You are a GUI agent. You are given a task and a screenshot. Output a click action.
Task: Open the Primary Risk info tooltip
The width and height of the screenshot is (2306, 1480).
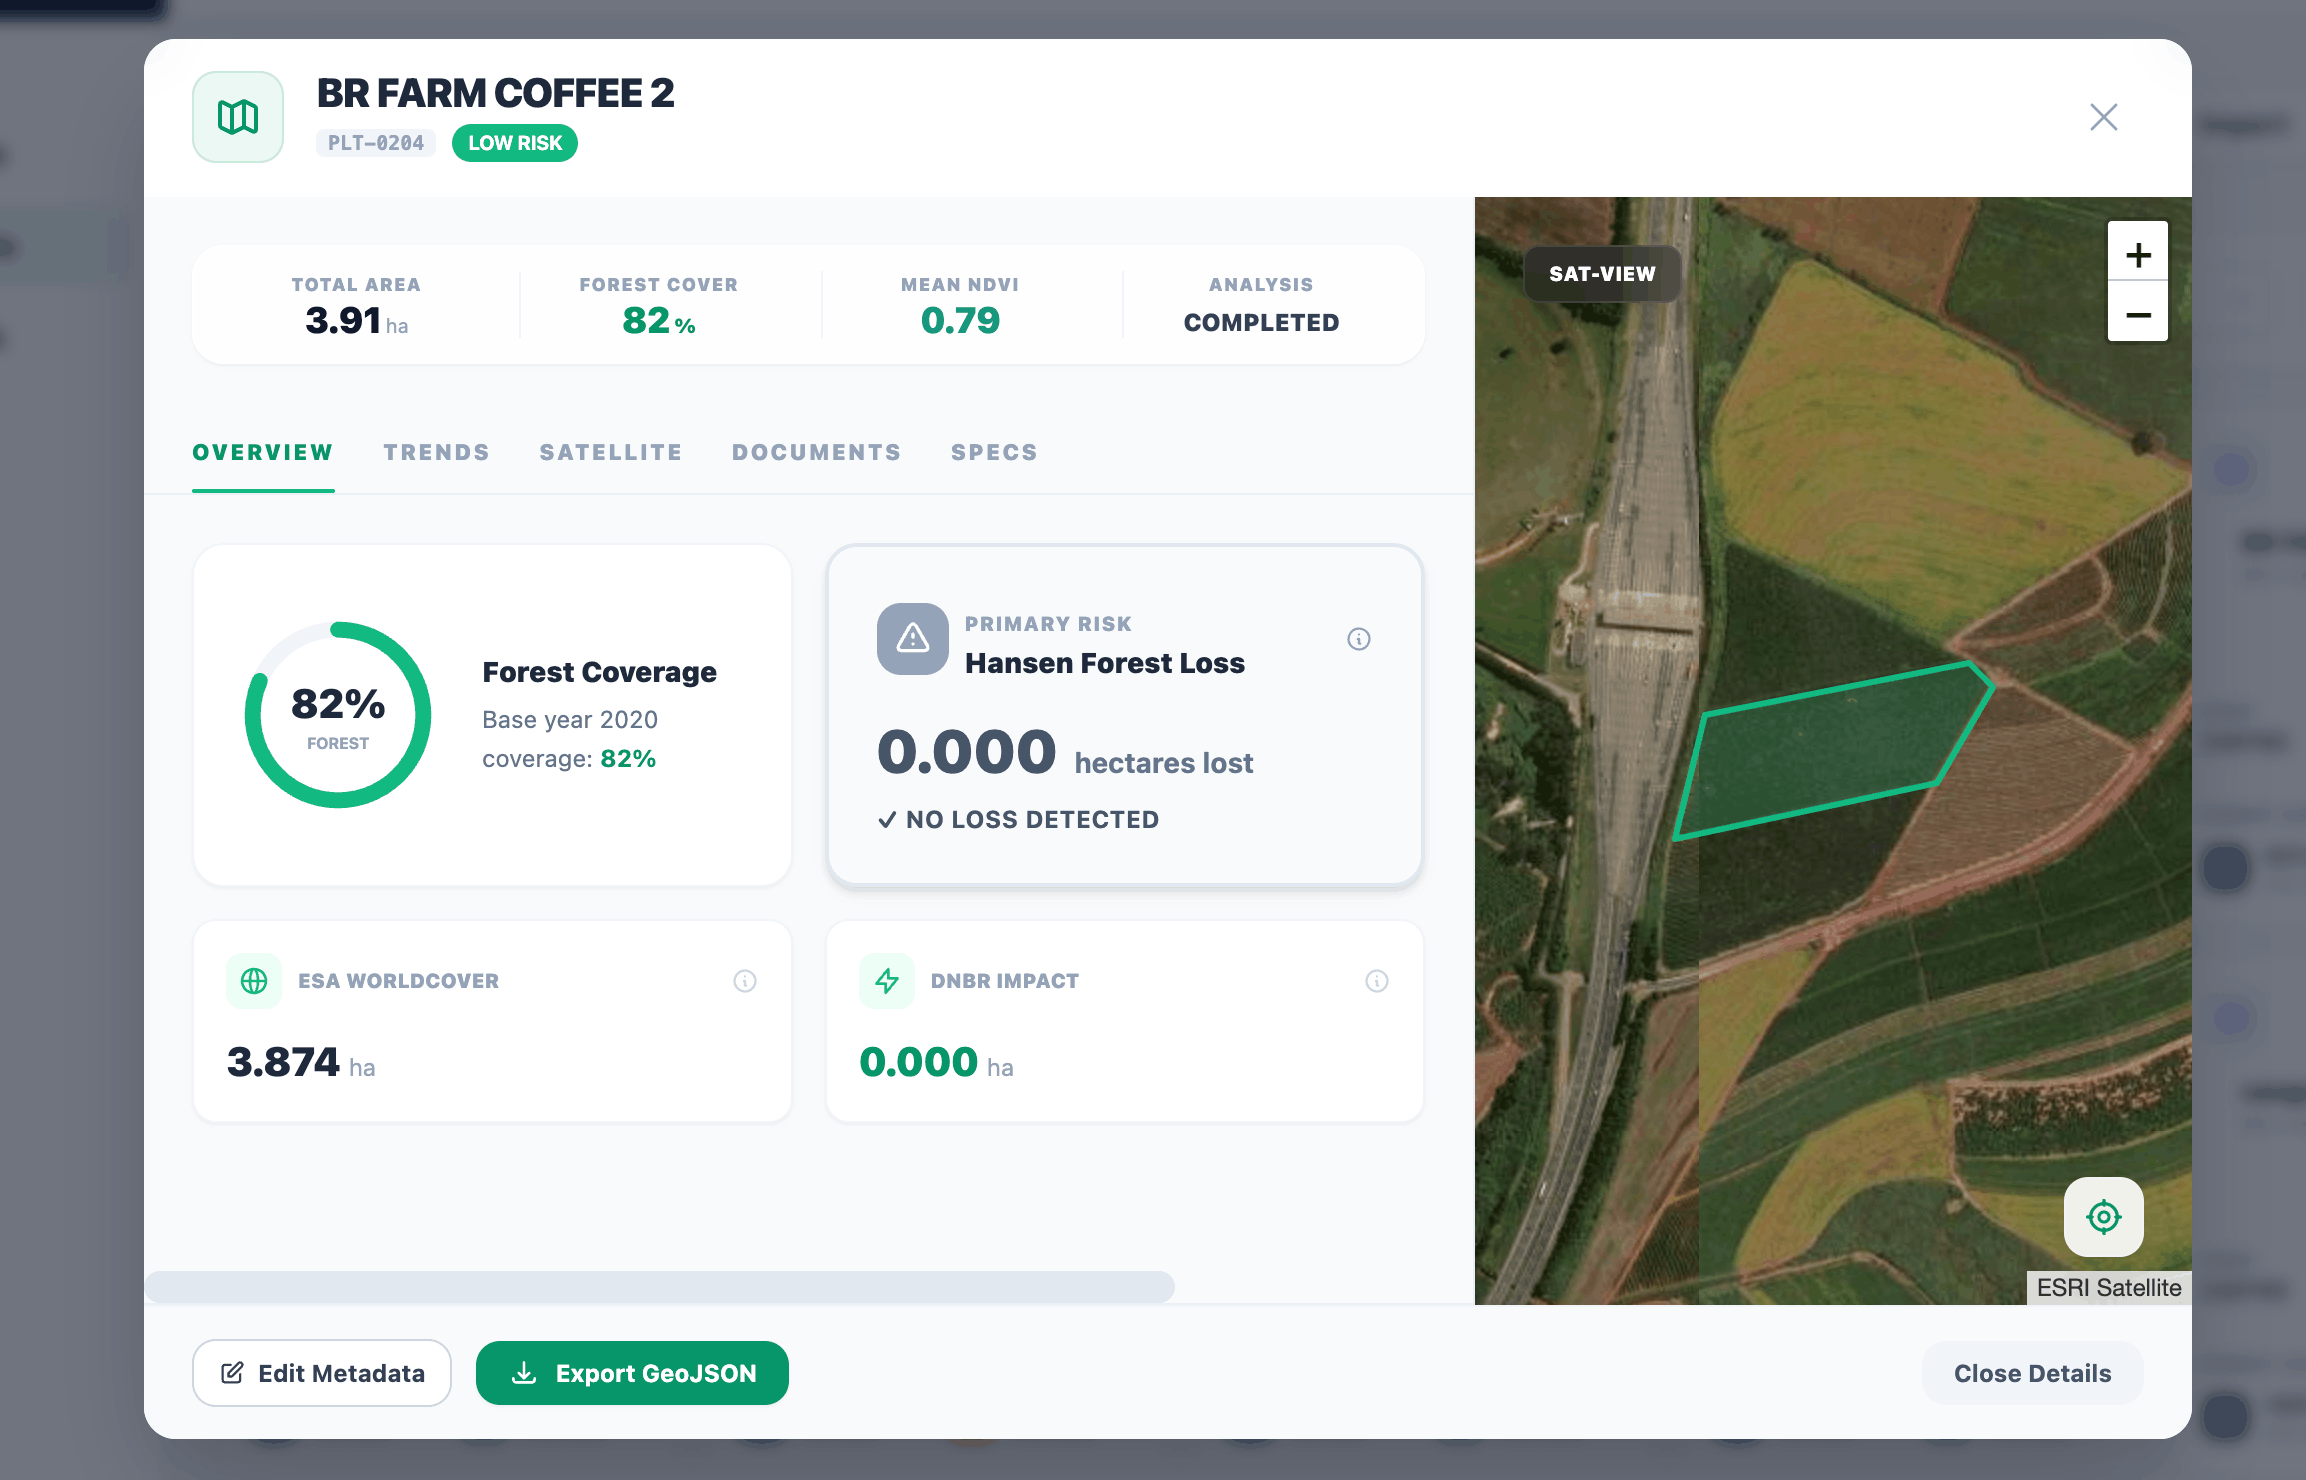point(1359,639)
